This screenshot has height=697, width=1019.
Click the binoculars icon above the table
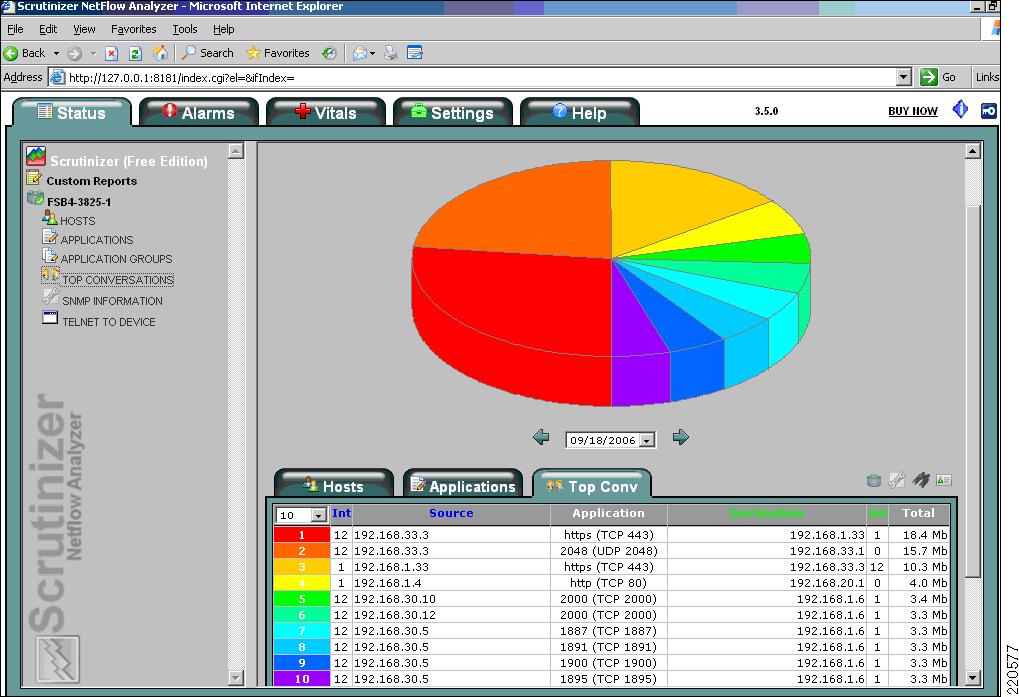coord(921,480)
